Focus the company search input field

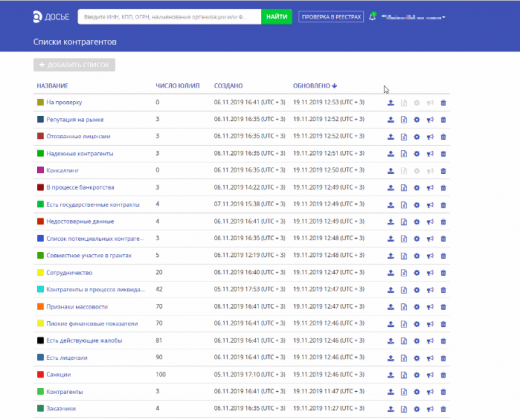[169, 17]
